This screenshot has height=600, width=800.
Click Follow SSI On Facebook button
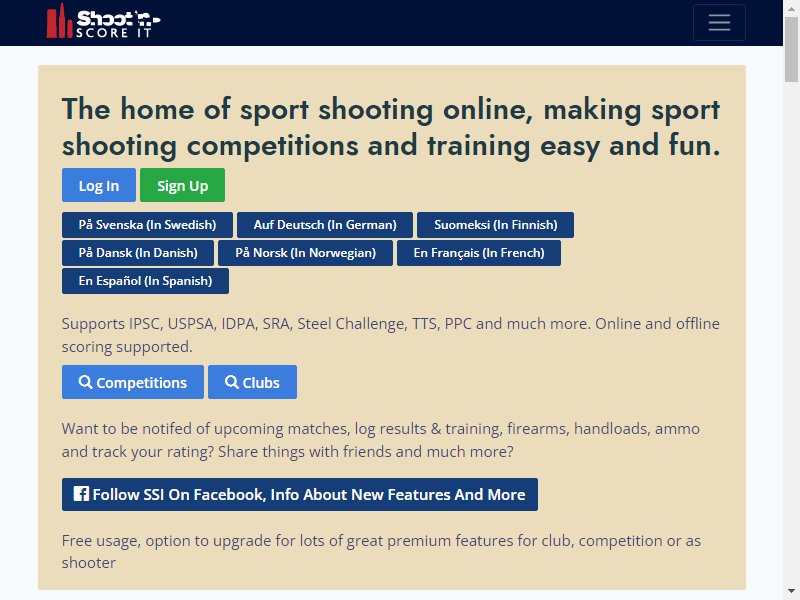[300, 494]
